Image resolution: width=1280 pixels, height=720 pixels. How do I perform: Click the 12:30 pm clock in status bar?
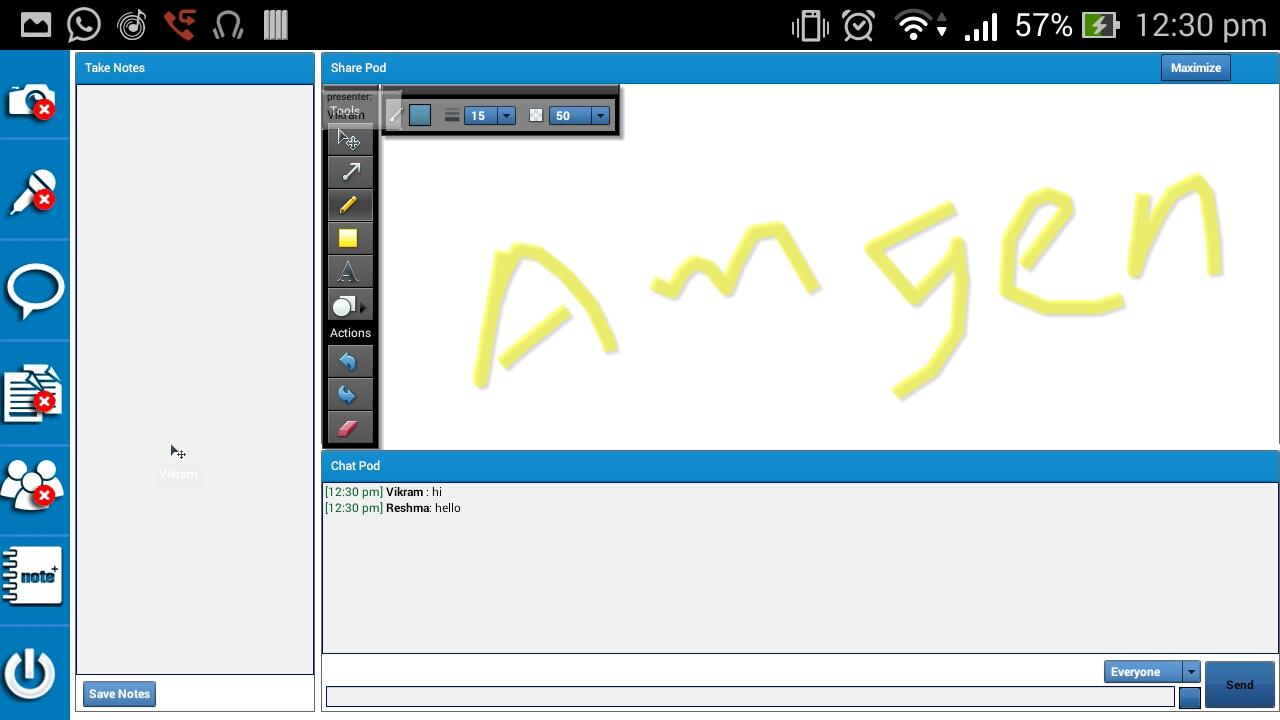[x=1201, y=25]
